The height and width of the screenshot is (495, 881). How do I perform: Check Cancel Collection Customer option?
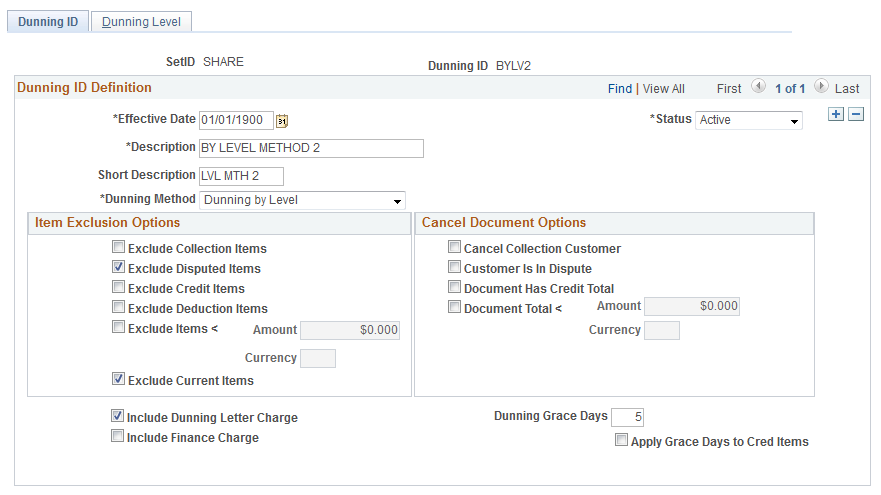[455, 247]
